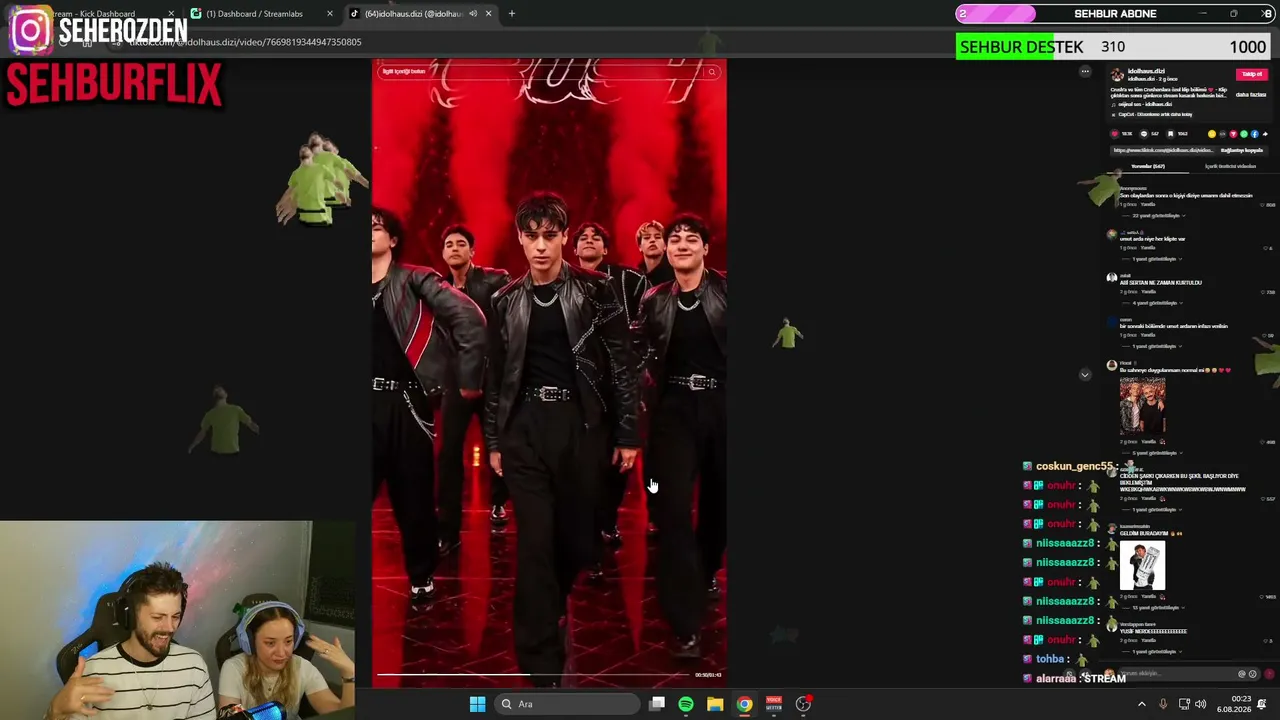The height and width of the screenshot is (720, 1280).
Task: Open the idolhaus.dizi profile avatar
Action: click(x=1117, y=75)
